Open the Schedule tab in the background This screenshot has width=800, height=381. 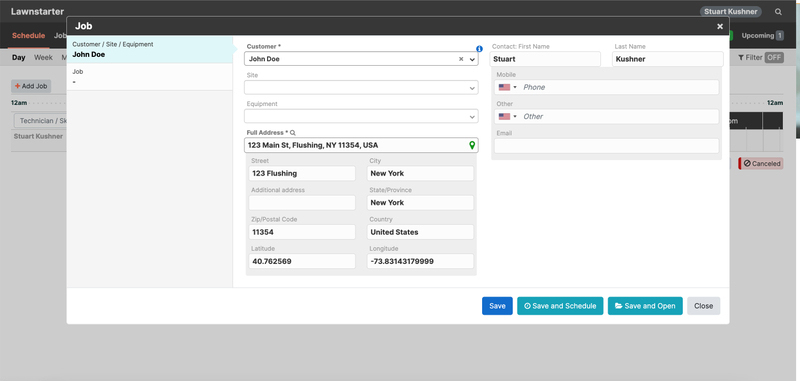(x=29, y=36)
